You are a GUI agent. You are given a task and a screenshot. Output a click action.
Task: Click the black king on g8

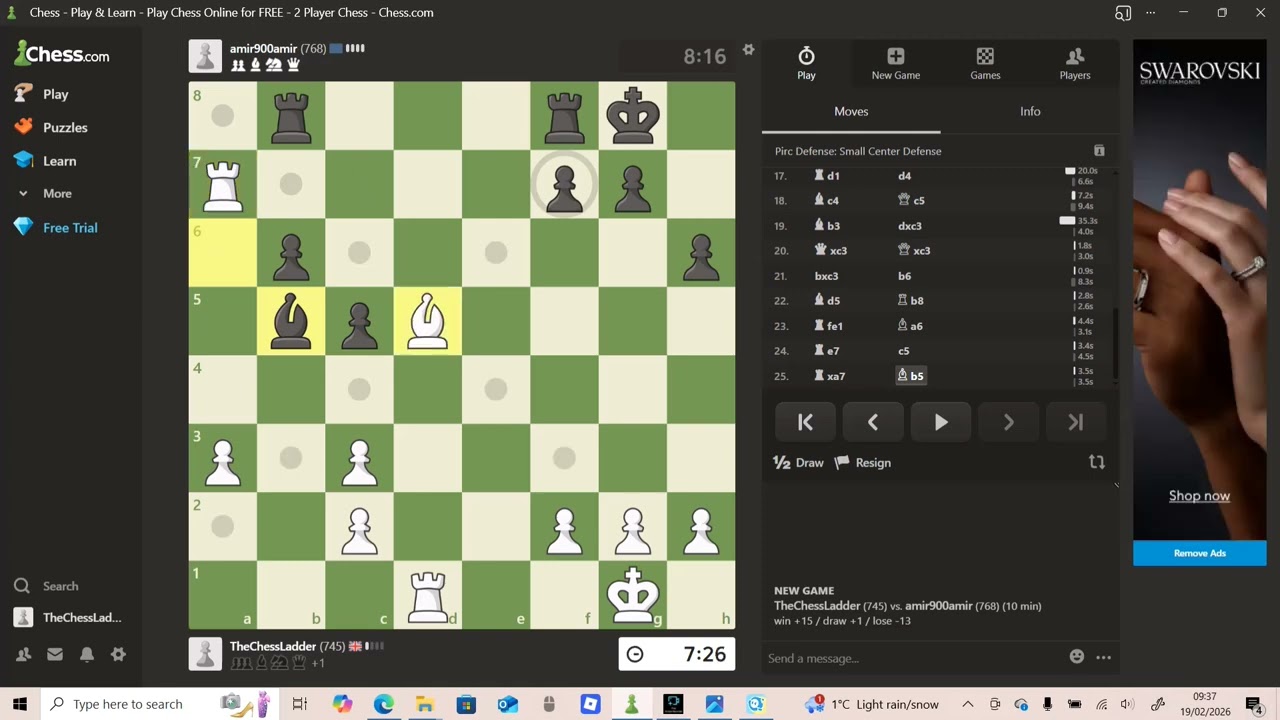point(633,116)
